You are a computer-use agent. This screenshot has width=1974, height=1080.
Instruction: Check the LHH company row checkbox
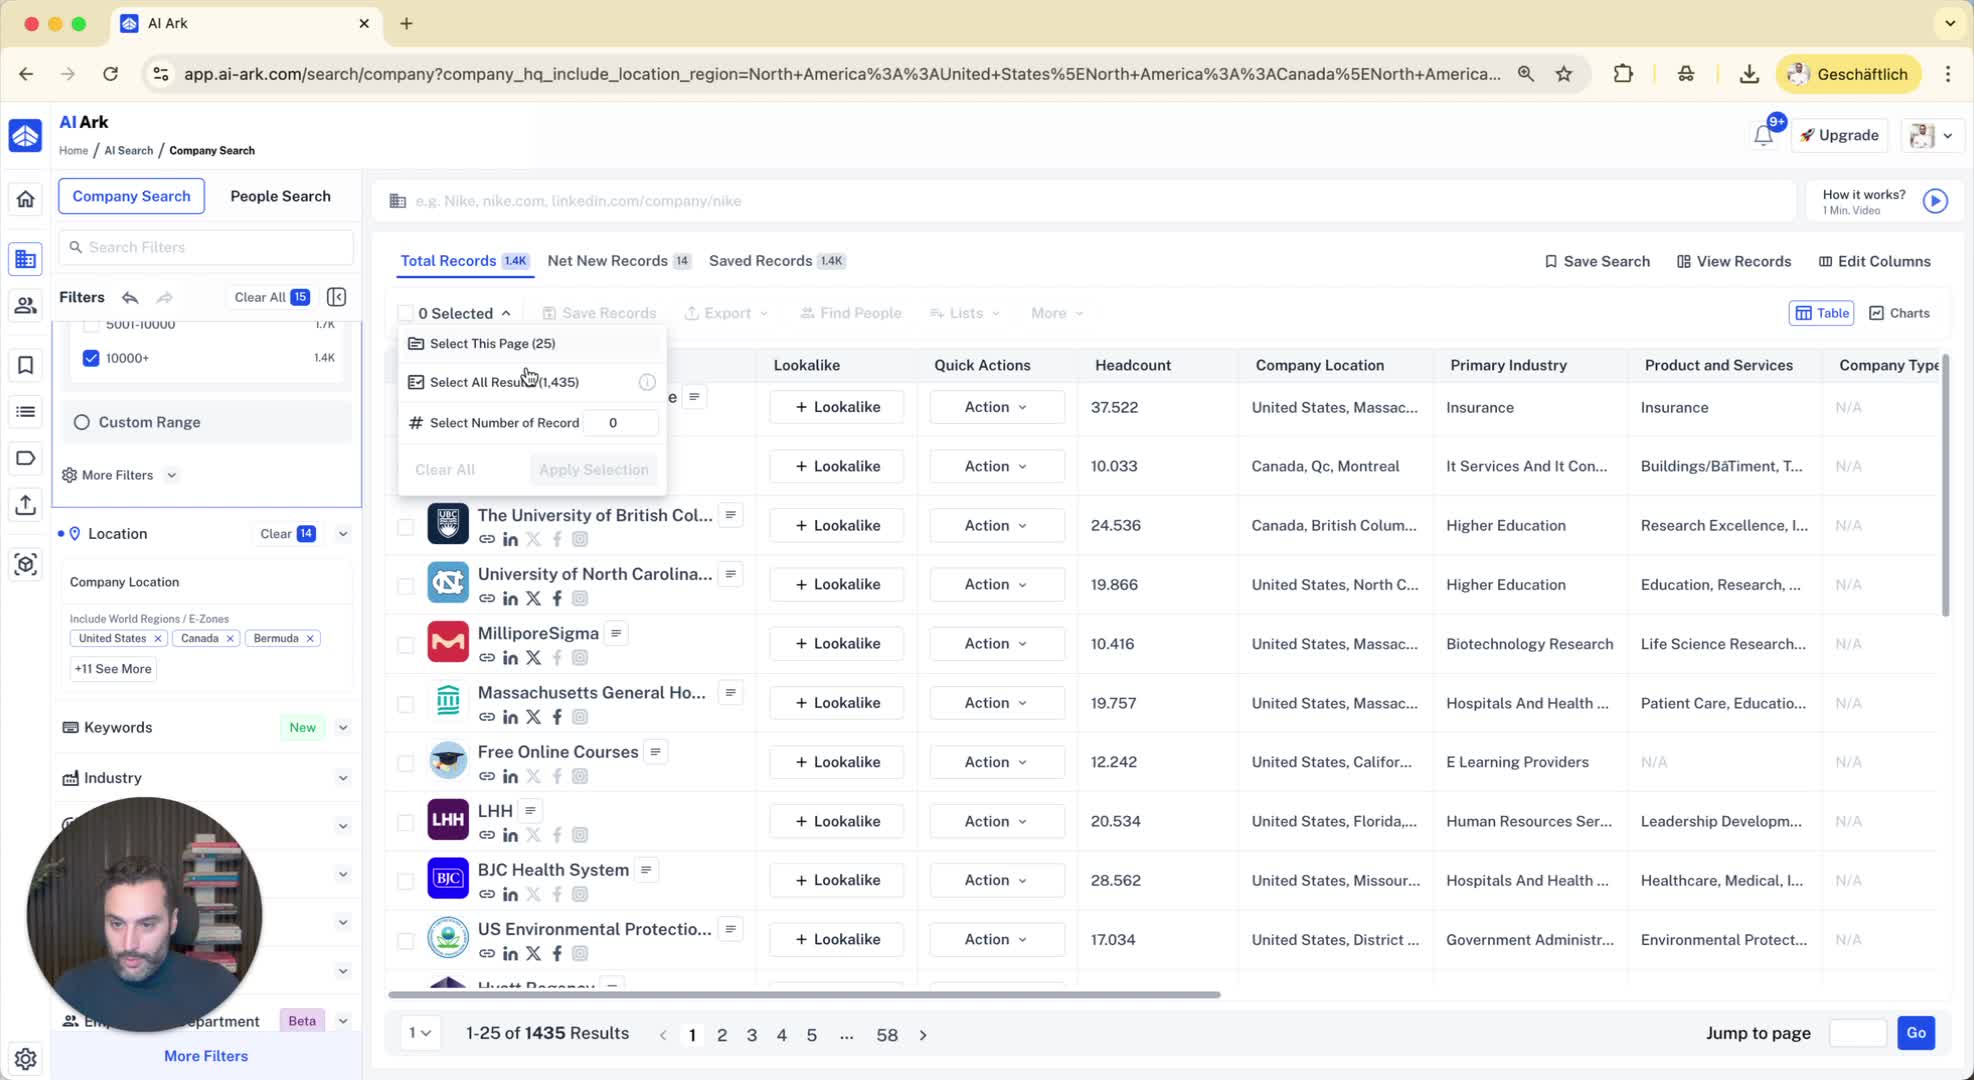[x=405, y=822]
